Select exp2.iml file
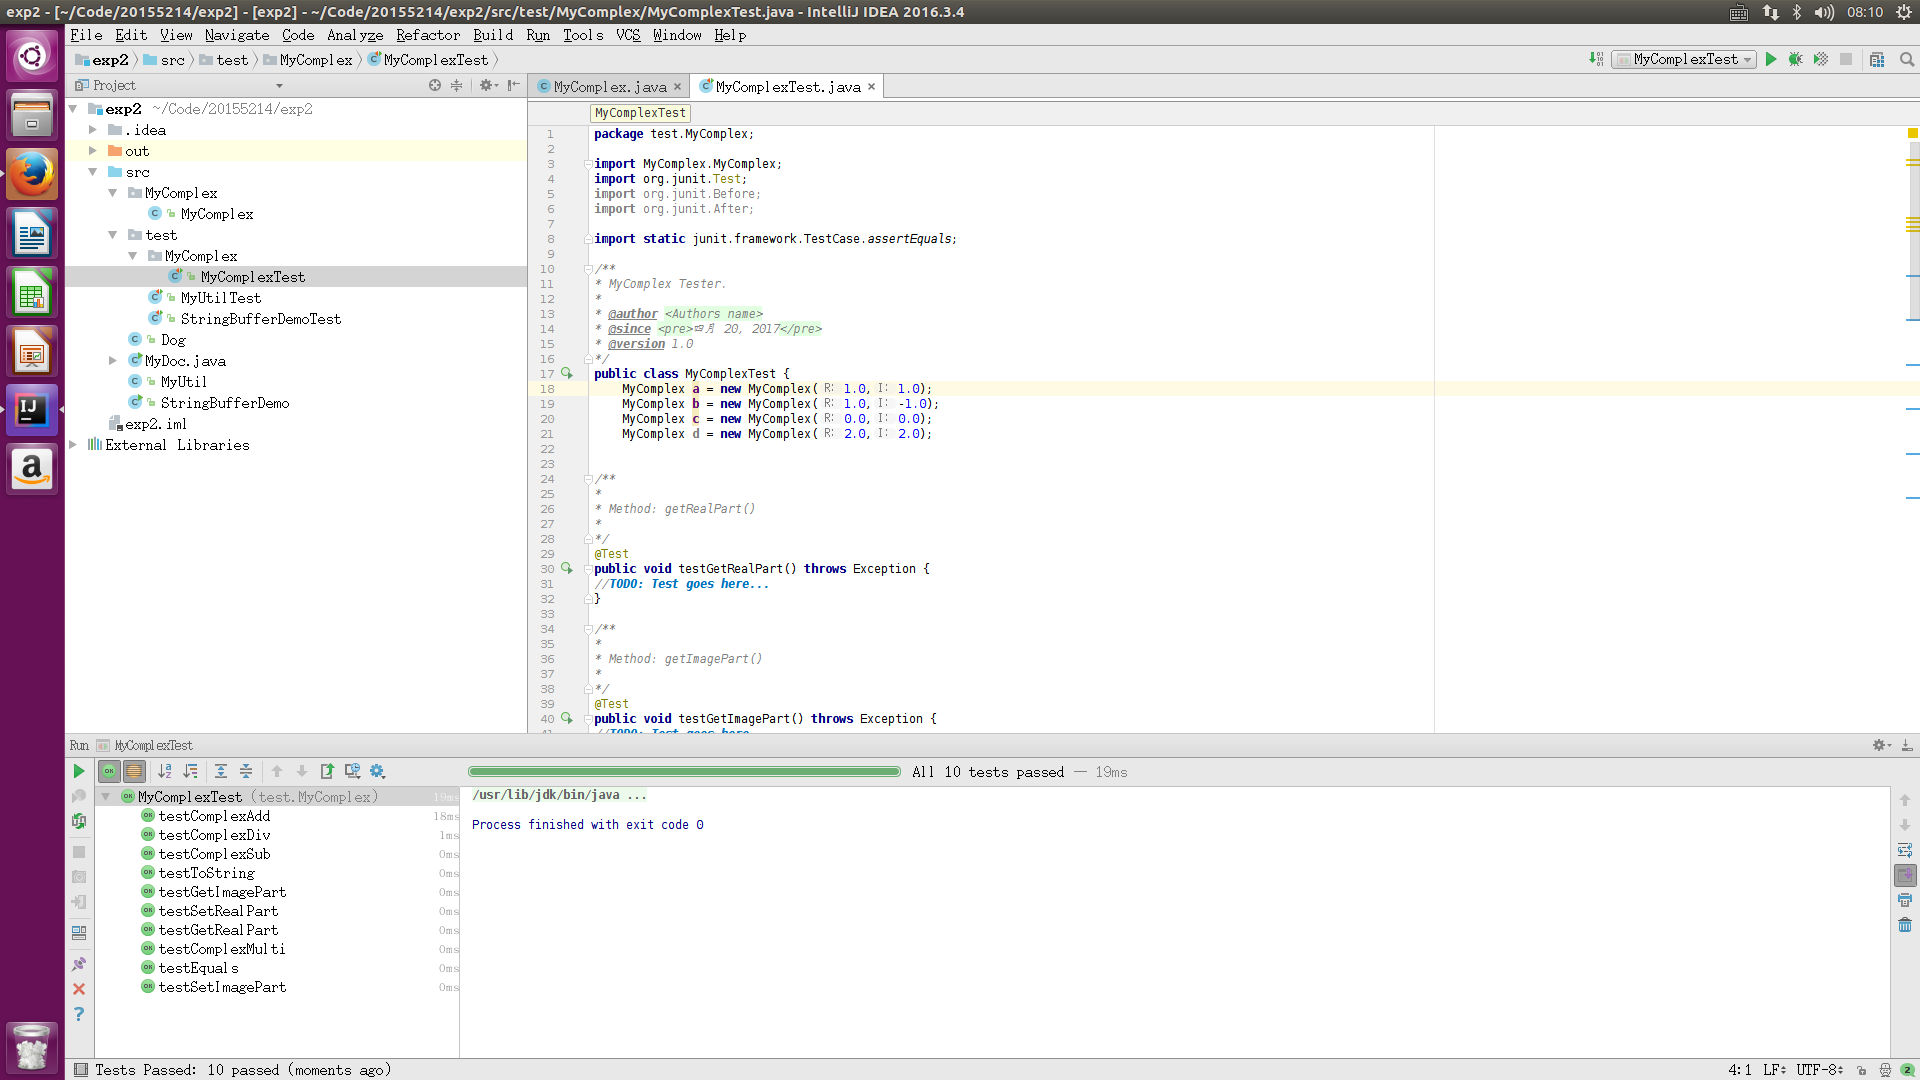The image size is (1920, 1080). [x=156, y=424]
